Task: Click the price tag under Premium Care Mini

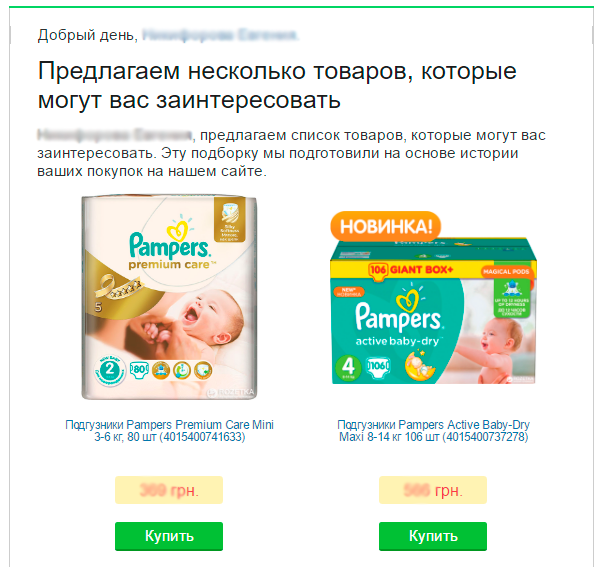Action: click(169, 490)
